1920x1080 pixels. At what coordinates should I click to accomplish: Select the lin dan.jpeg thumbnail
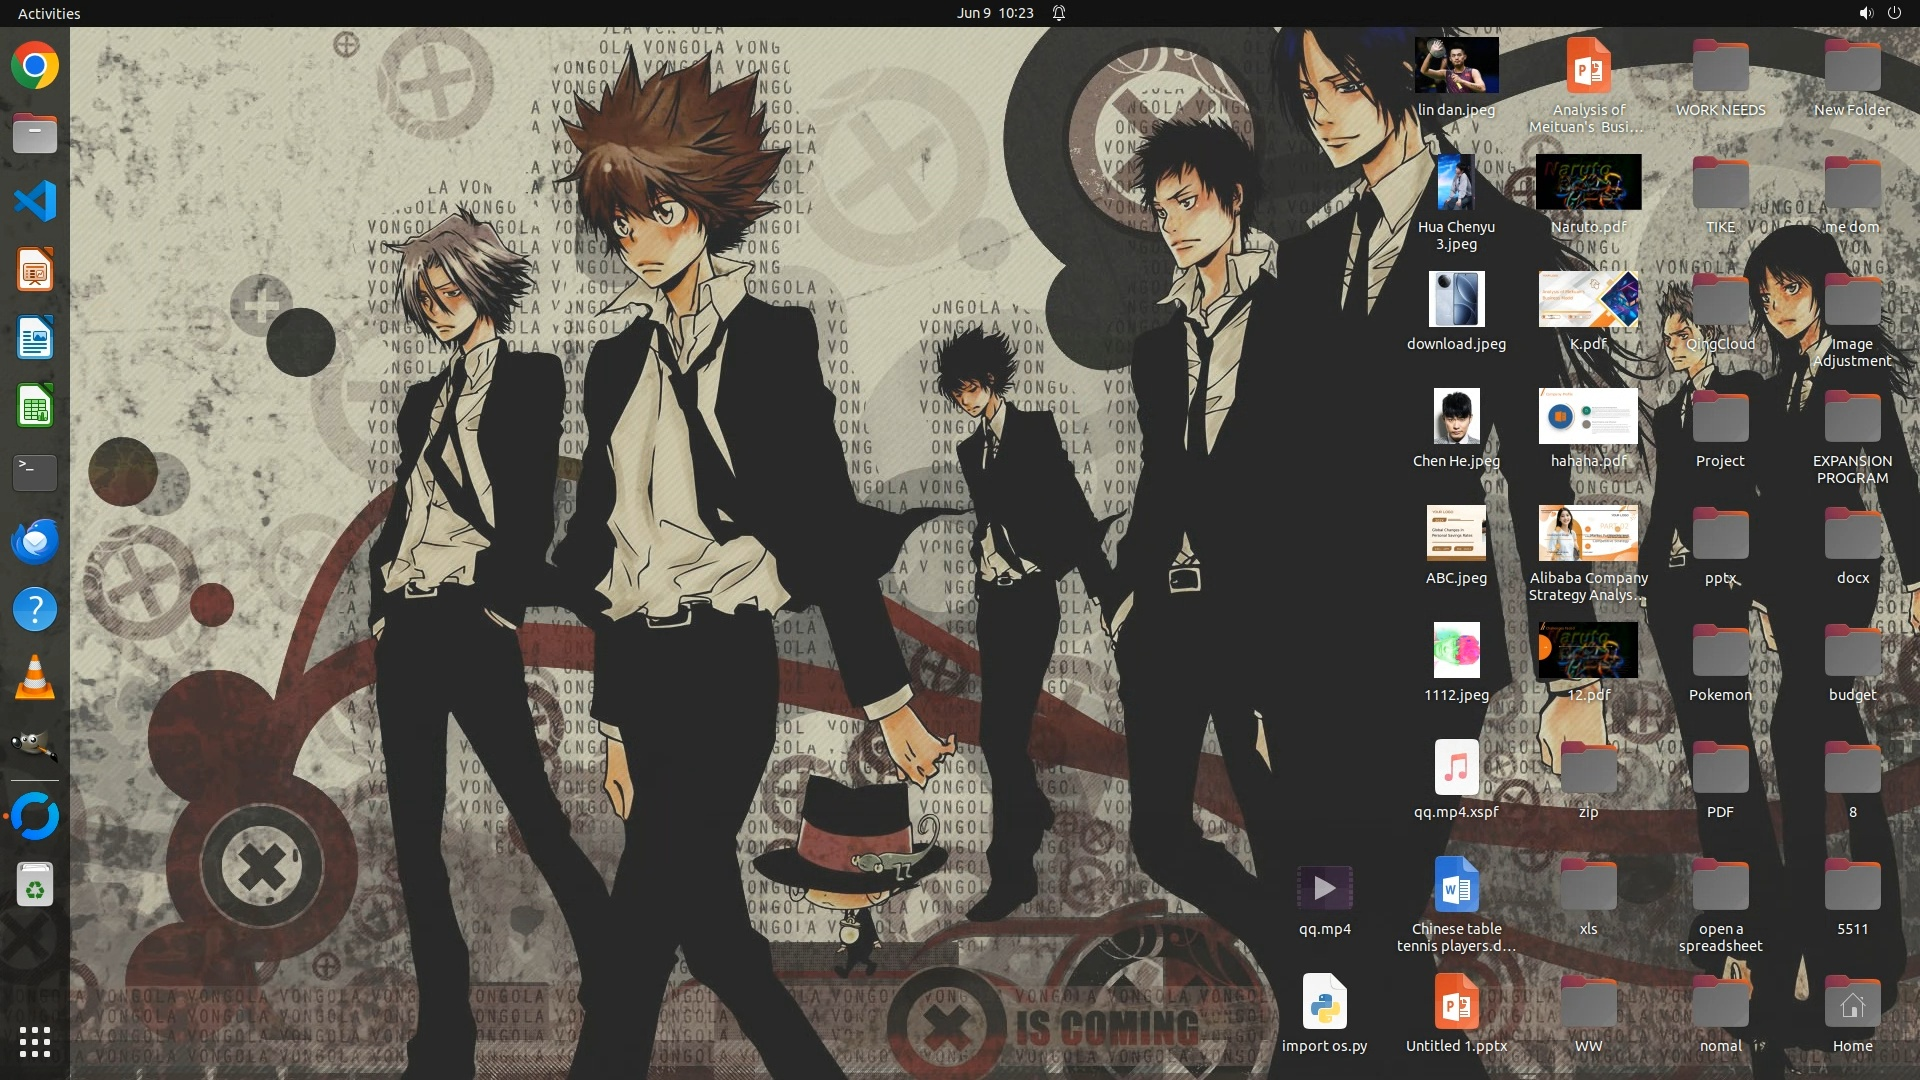(1456, 66)
